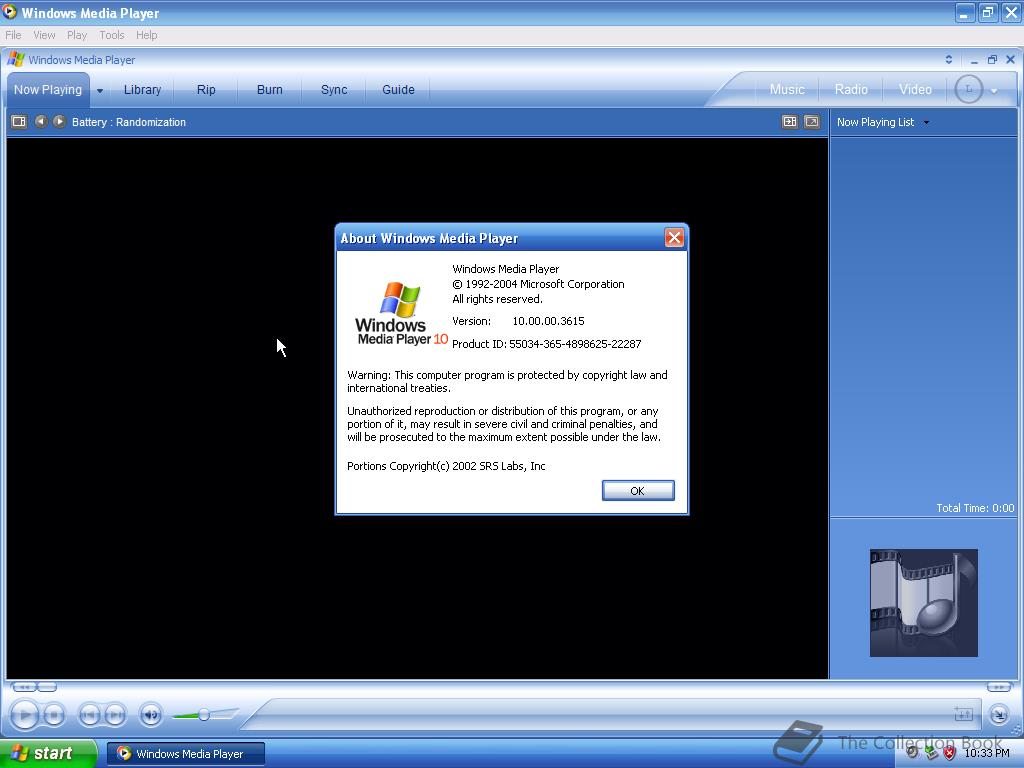Click the Windows Media Player 10 logo
This screenshot has width=1024, height=768.
402,313
